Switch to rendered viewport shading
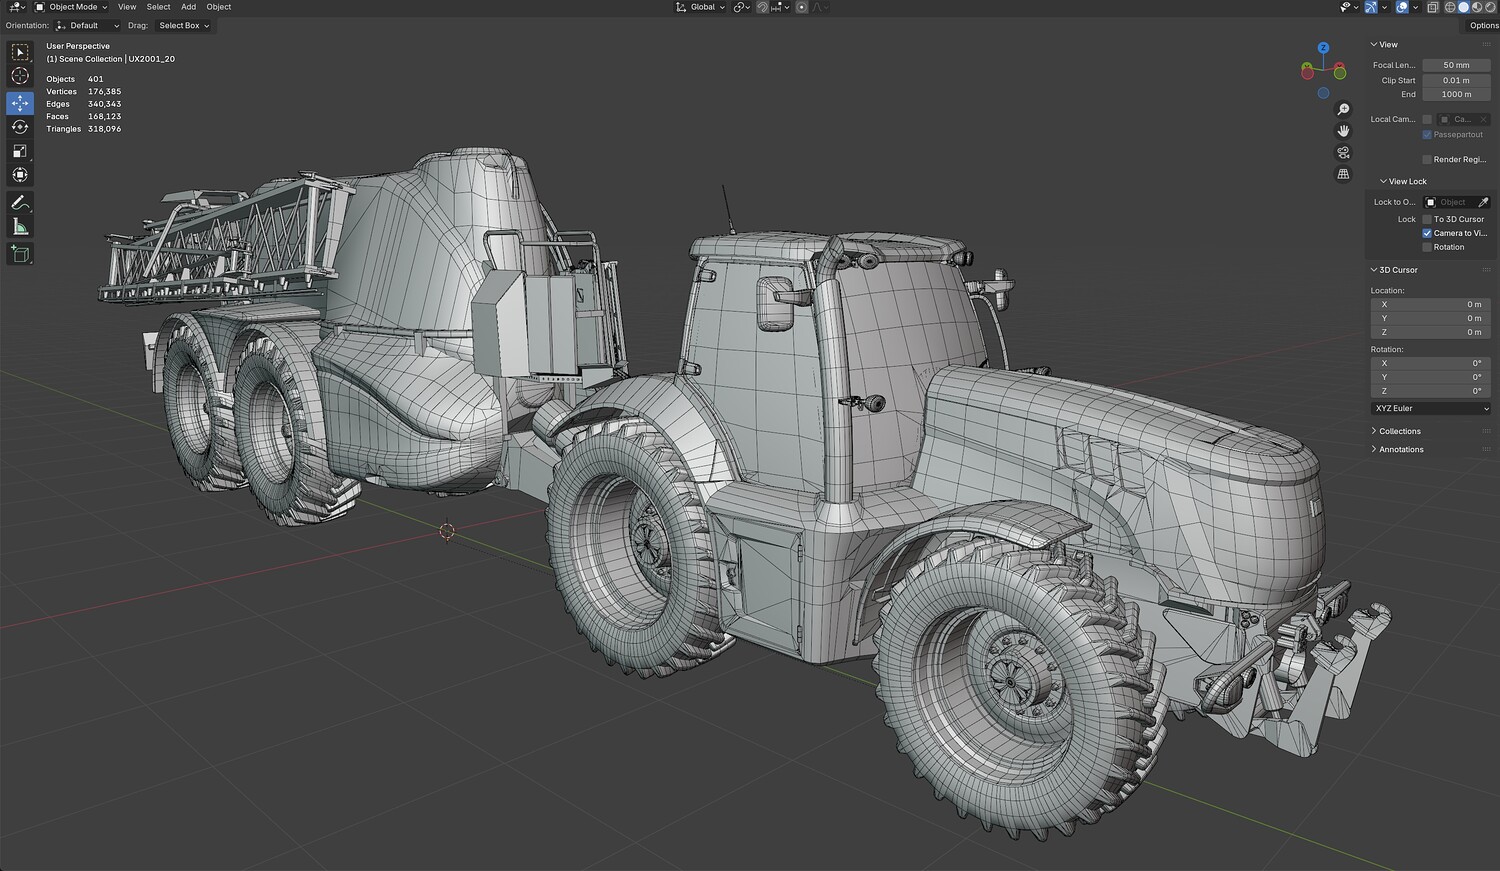Viewport: 1500px width, 871px height. [x=1490, y=7]
